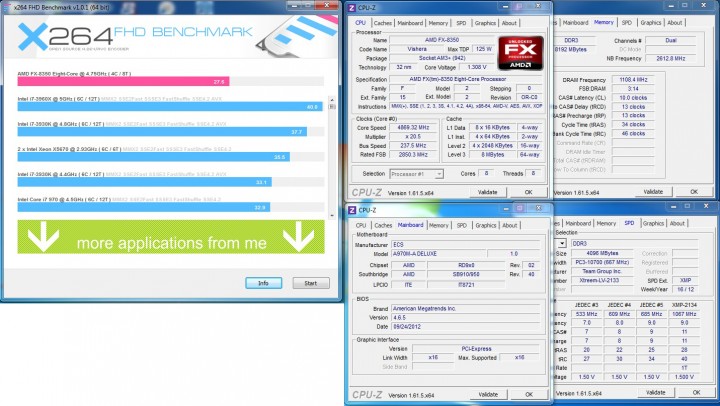720x406 pixels.
Task: Click the Graphic Interface version 'PCI-Express'
Action: click(476, 349)
